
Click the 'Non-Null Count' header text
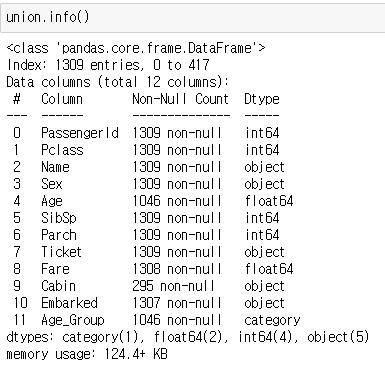pyautogui.click(x=180, y=99)
